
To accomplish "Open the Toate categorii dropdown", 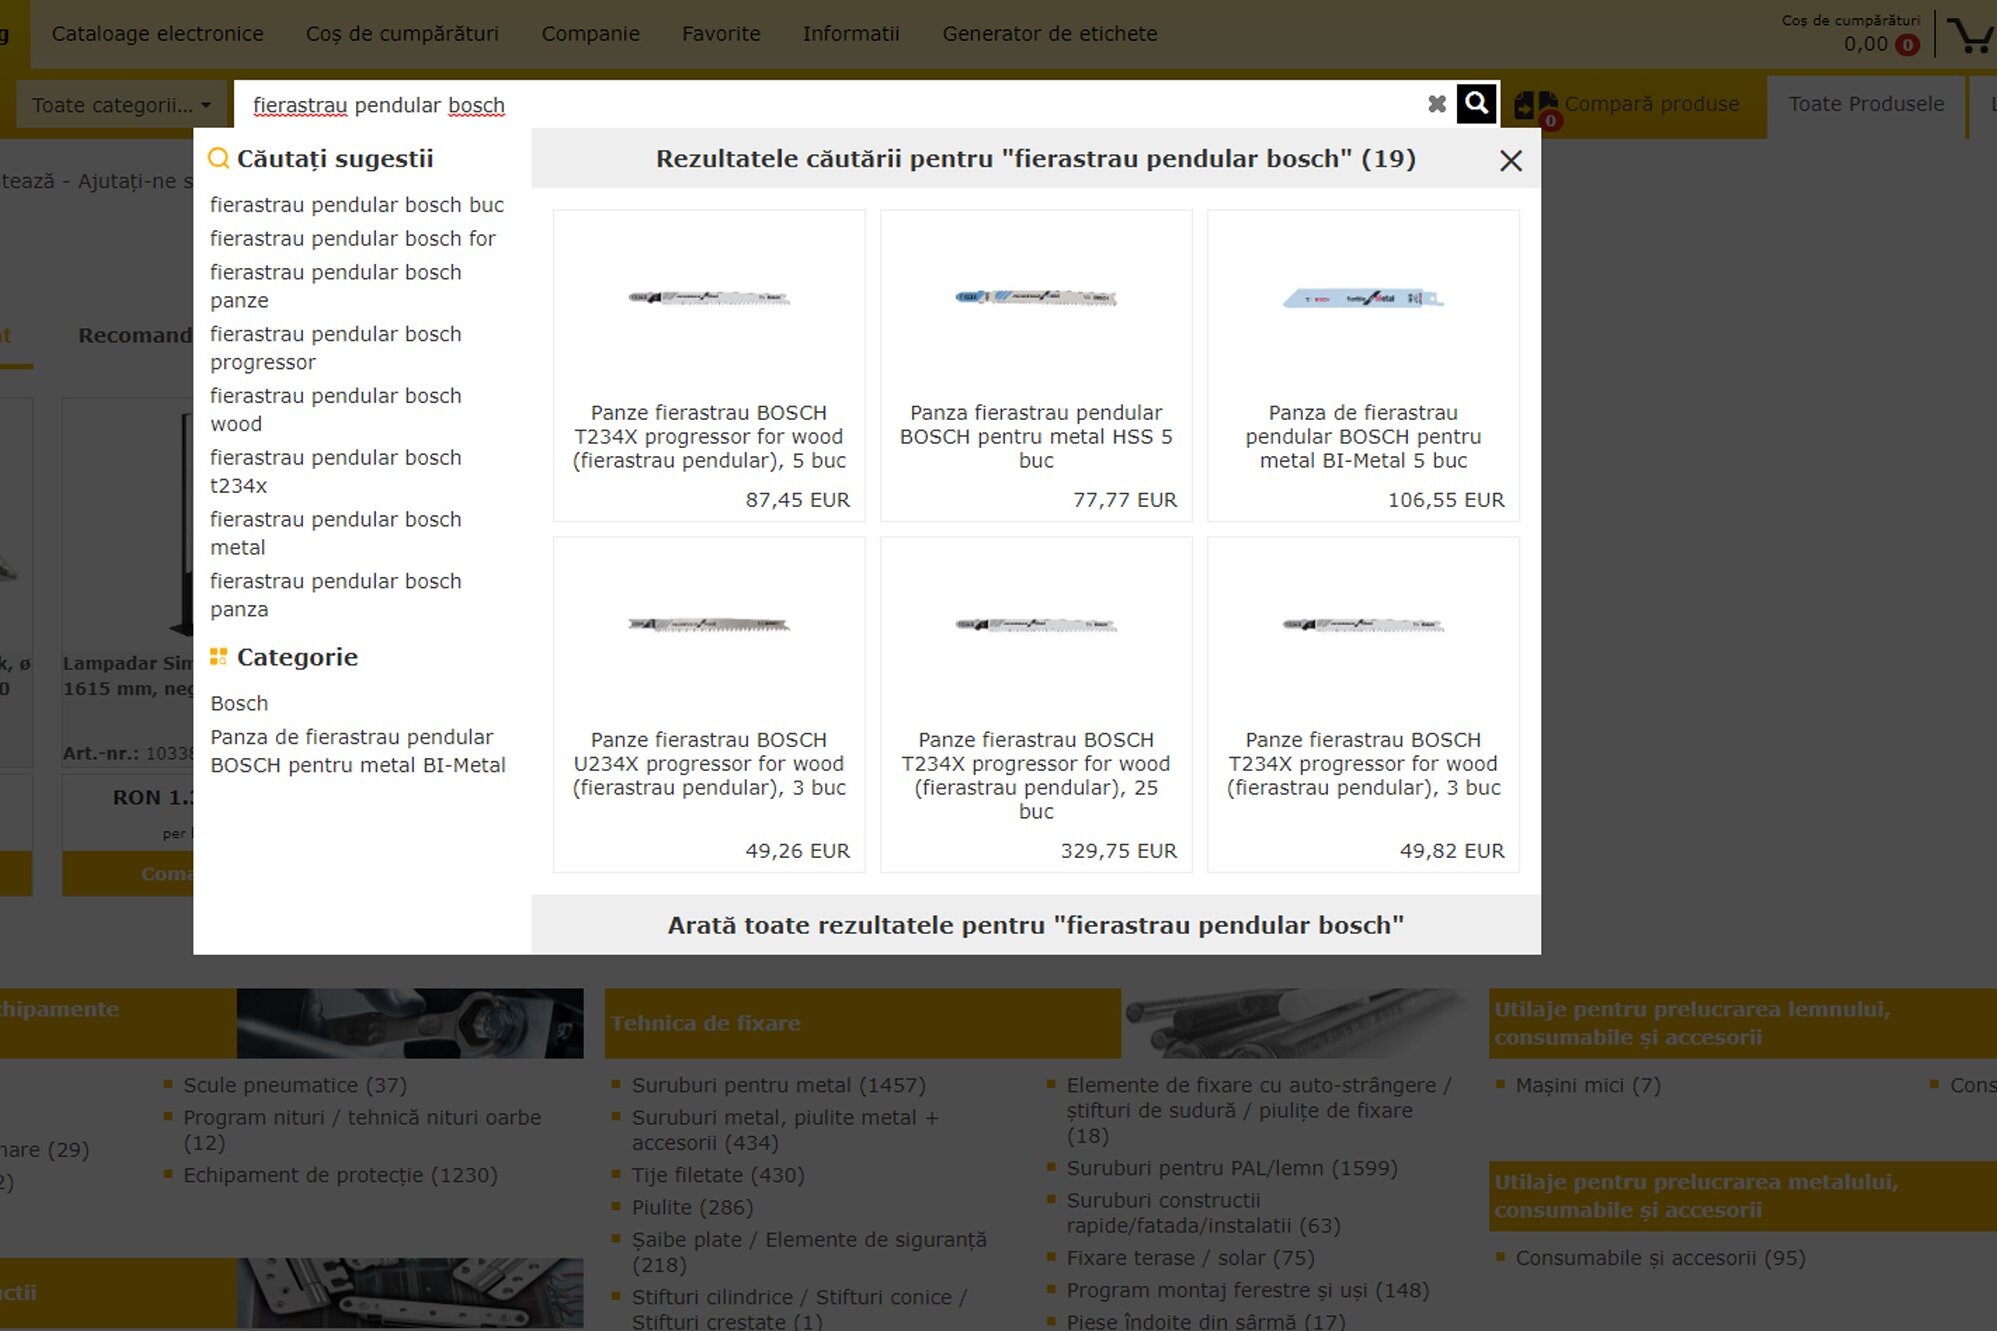I will 120,104.
